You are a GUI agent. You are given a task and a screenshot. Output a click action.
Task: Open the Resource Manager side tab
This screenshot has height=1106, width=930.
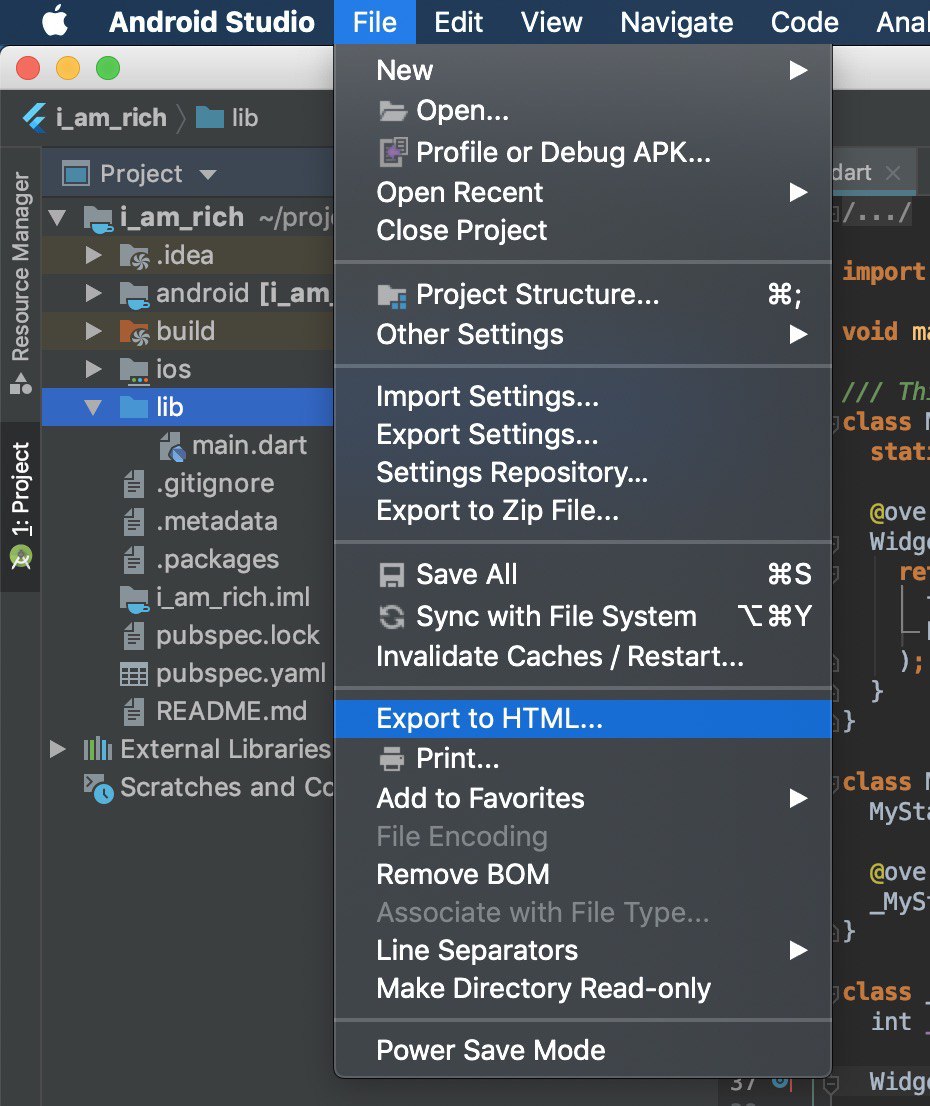(x=20, y=282)
